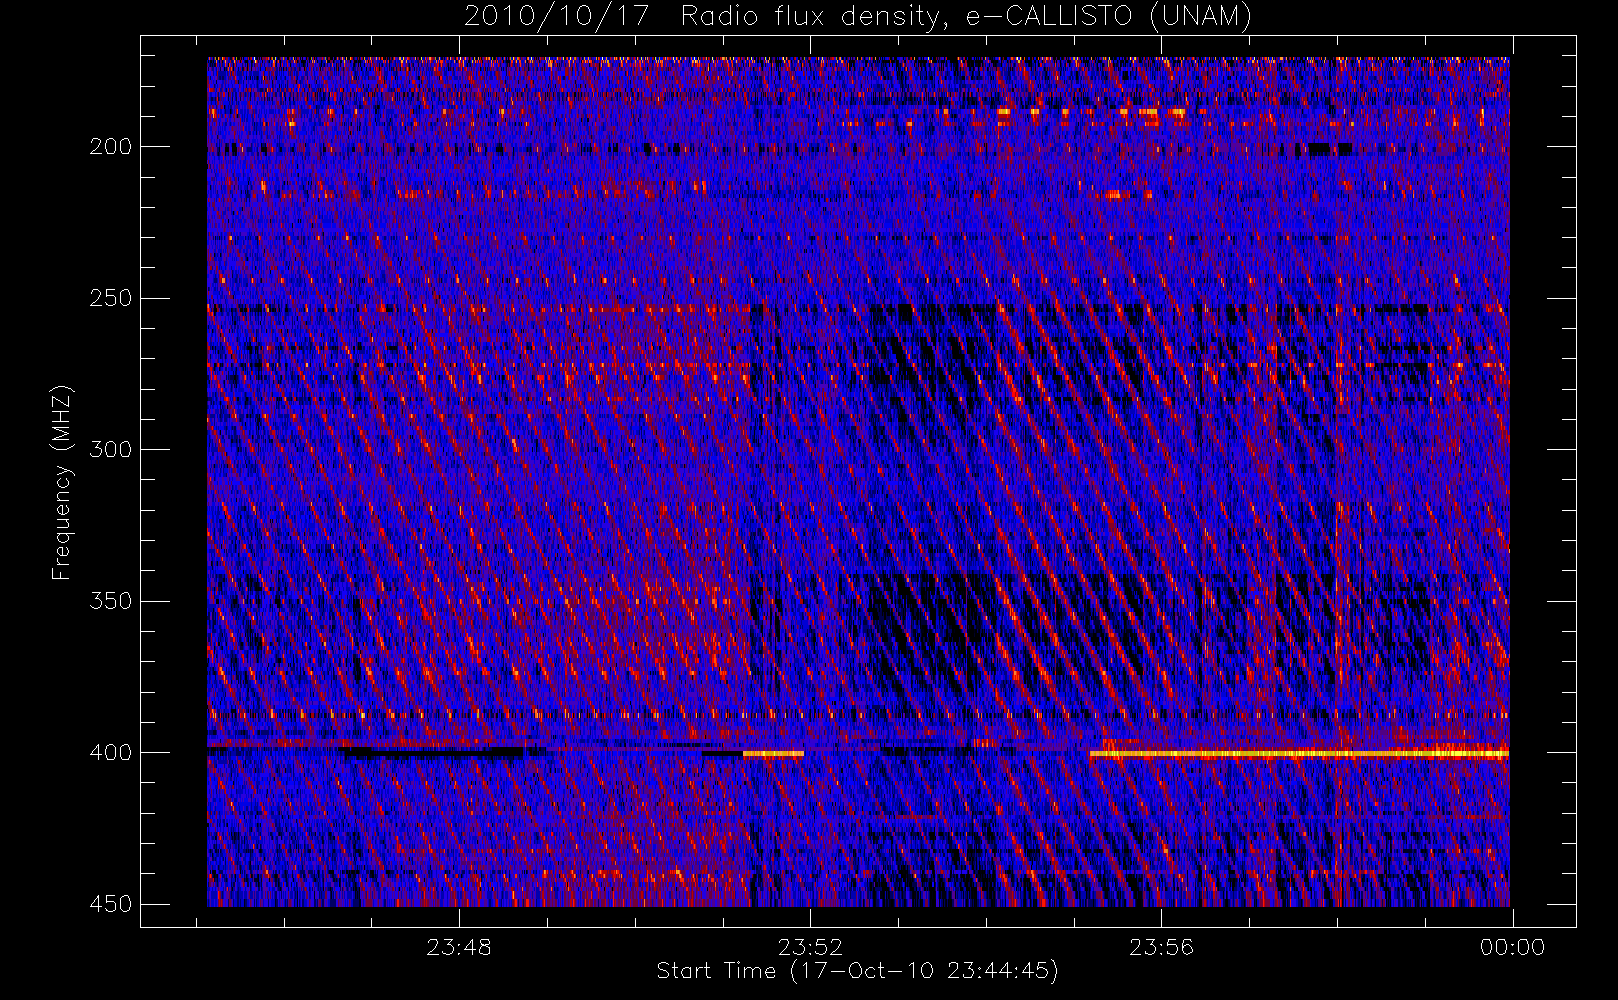Select the 200 frequency tick label

point(110,147)
